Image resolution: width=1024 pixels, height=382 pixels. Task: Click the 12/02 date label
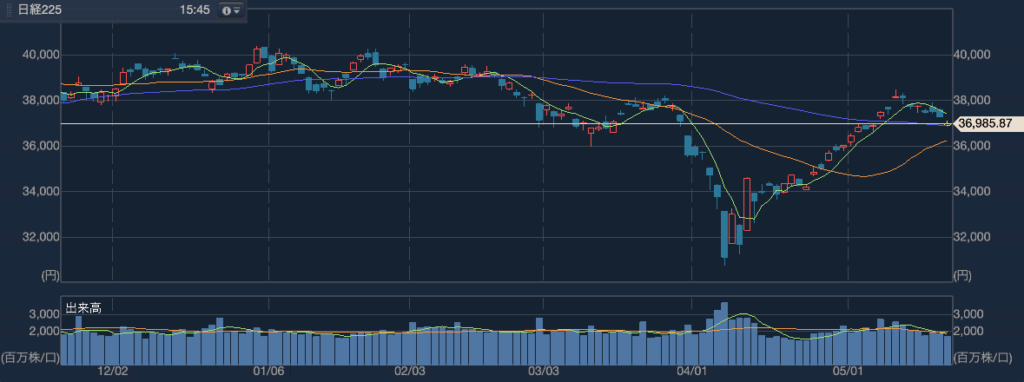pos(112,371)
